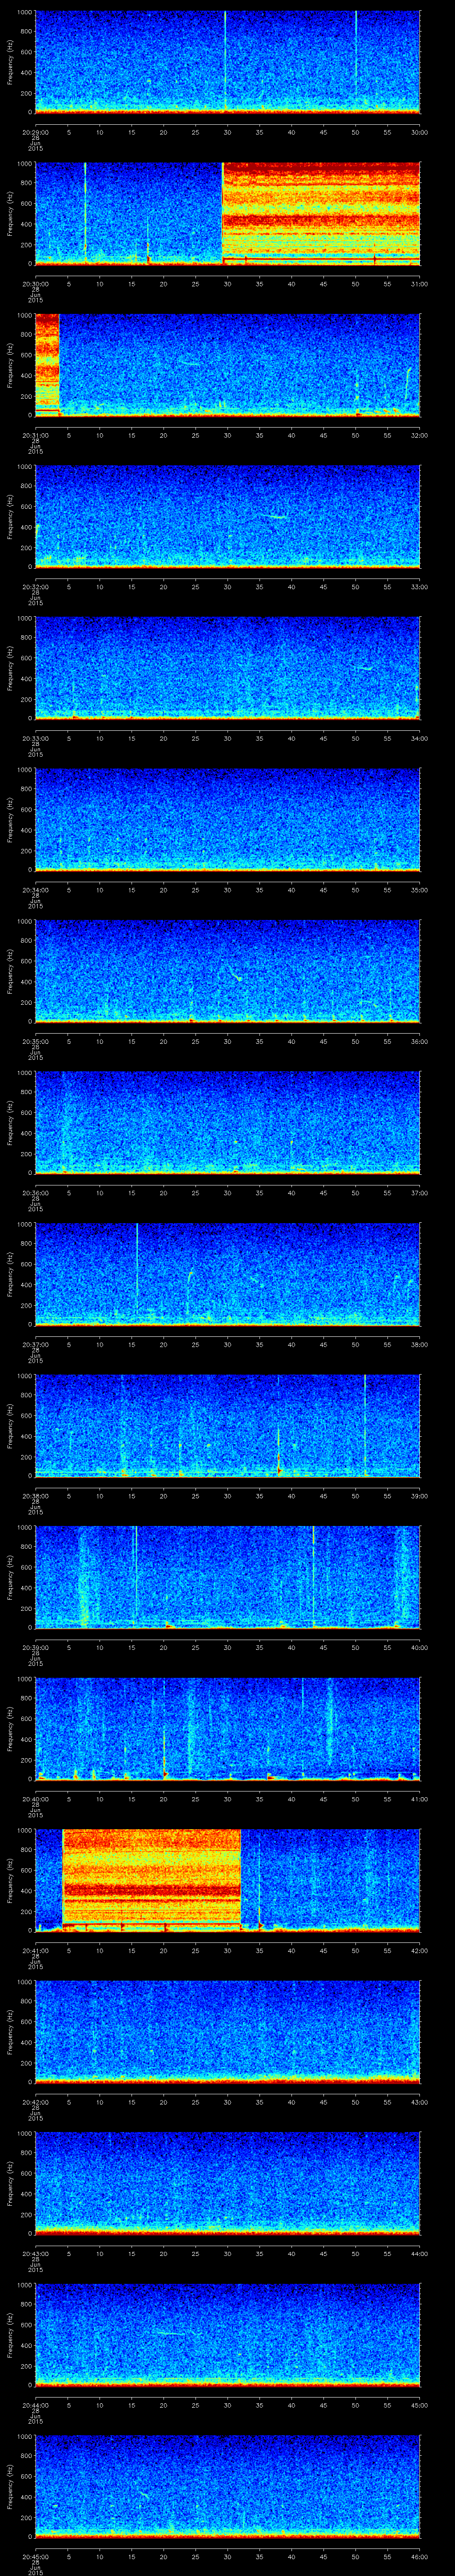Screen dimensions: 455x2576
Task: Click the spectrogram panel starting at 20:43:00
Action: click(x=227, y=2183)
